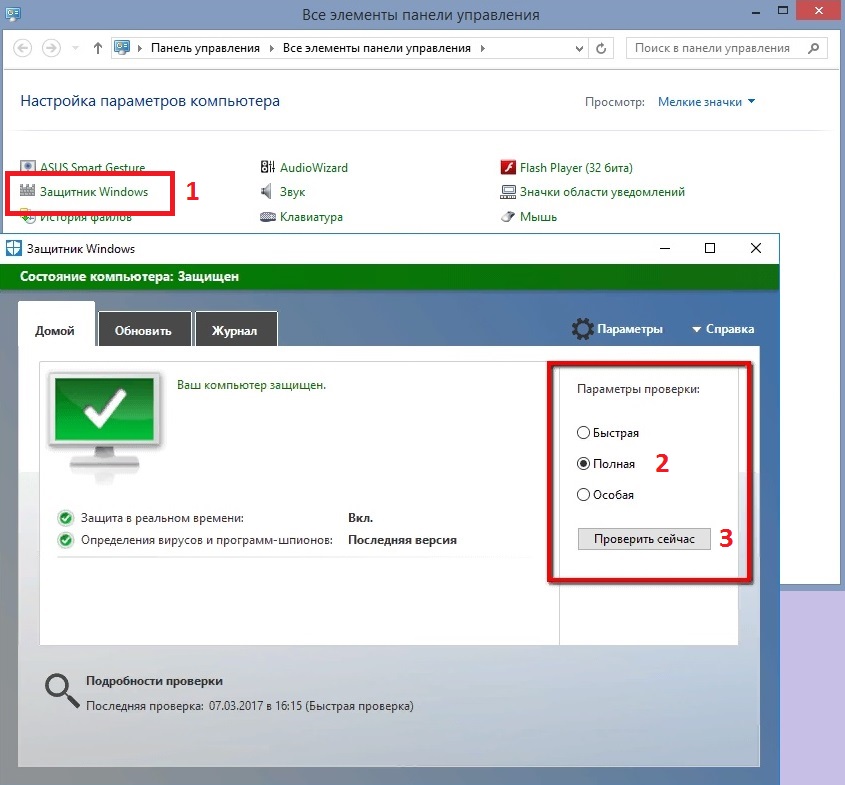The height and width of the screenshot is (785, 845).
Task: Click the speaker icon for Звук
Action: 267,191
